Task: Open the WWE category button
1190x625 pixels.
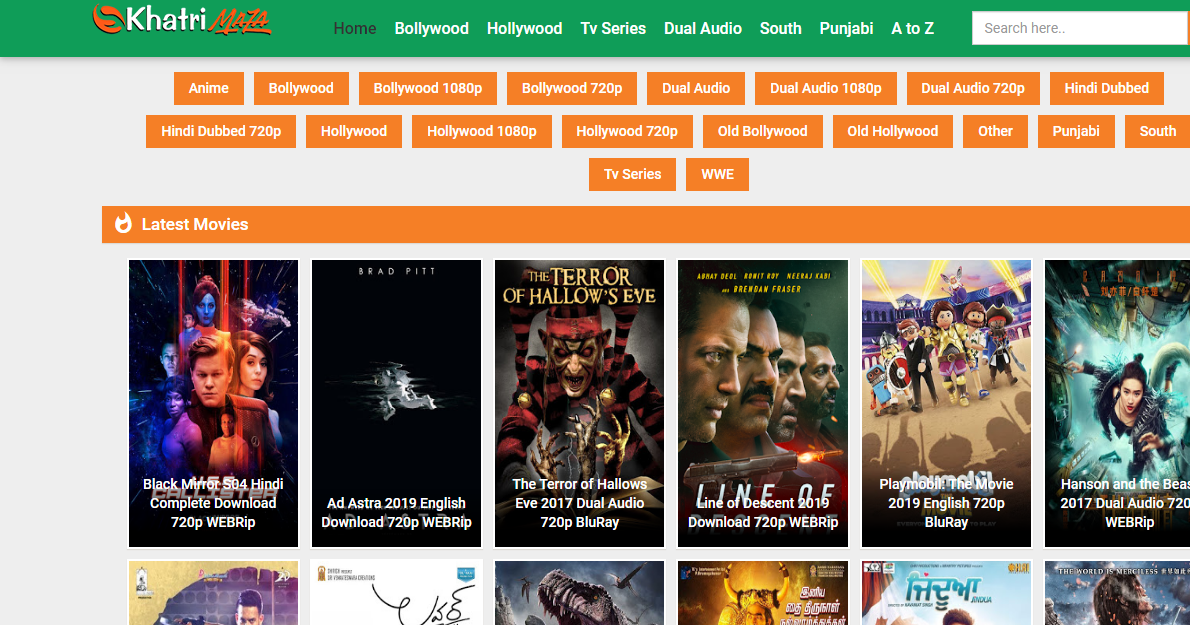Action: [x=717, y=174]
